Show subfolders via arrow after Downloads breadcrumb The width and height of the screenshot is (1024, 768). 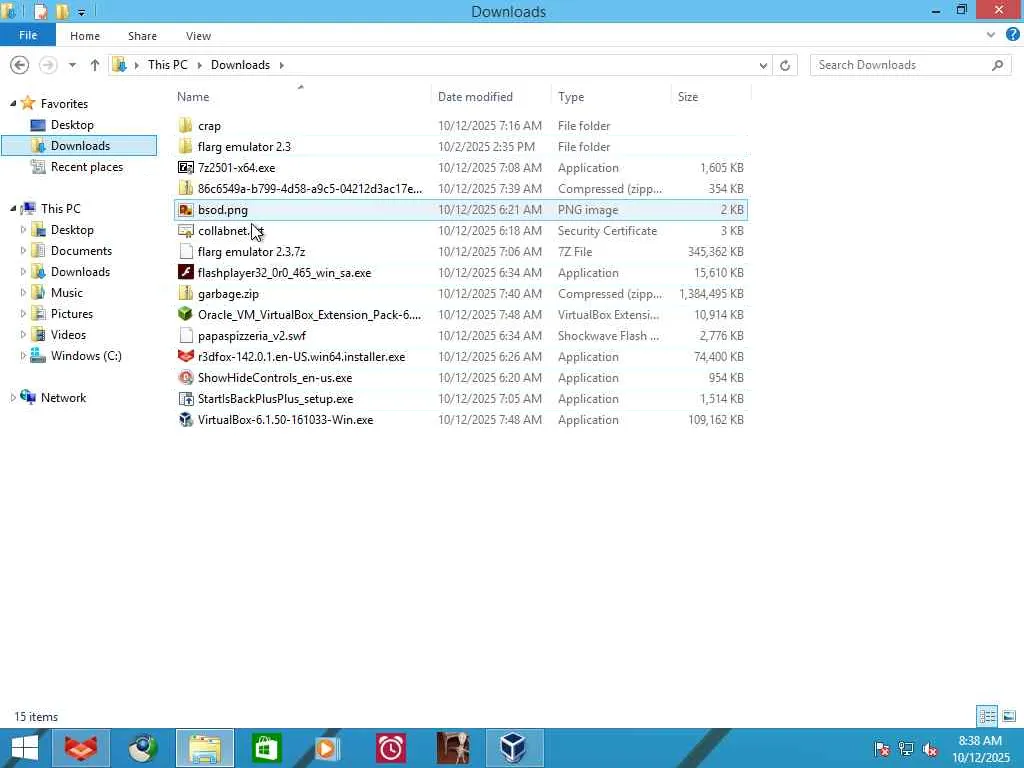[281, 65]
